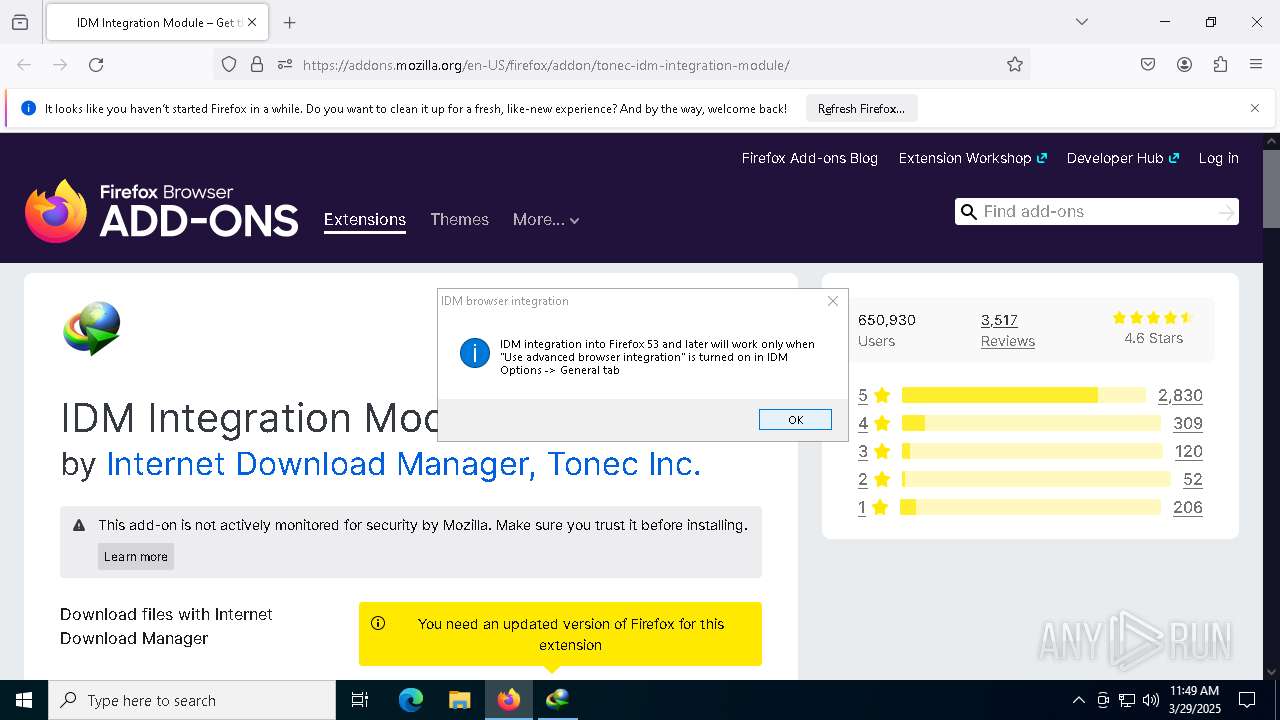Screen dimensions: 1280x720
Task: Click the 4 star rating bar
Action: 1031,423
